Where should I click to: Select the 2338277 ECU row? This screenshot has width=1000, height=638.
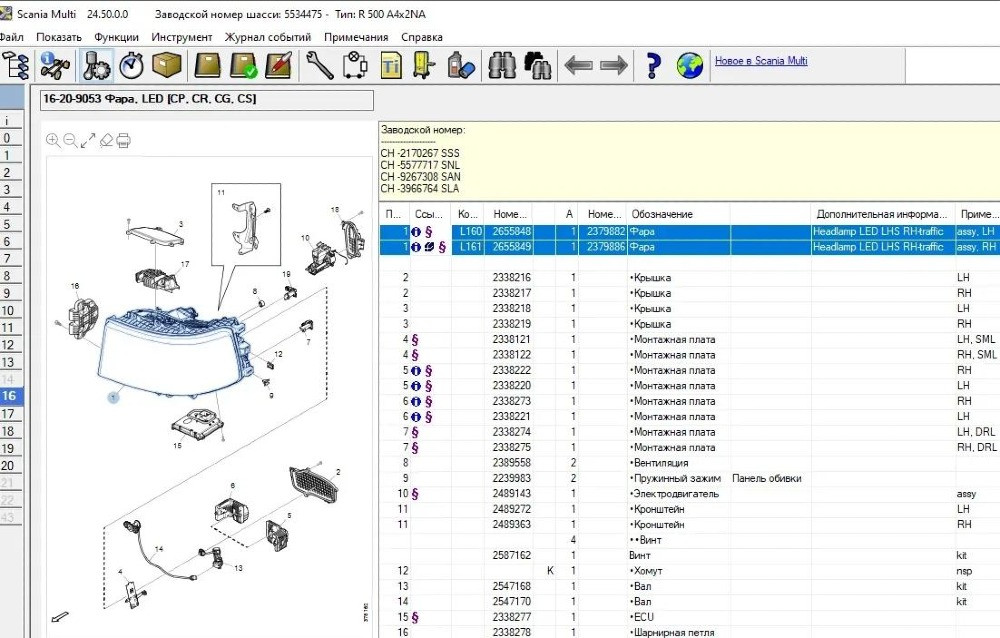coord(689,617)
